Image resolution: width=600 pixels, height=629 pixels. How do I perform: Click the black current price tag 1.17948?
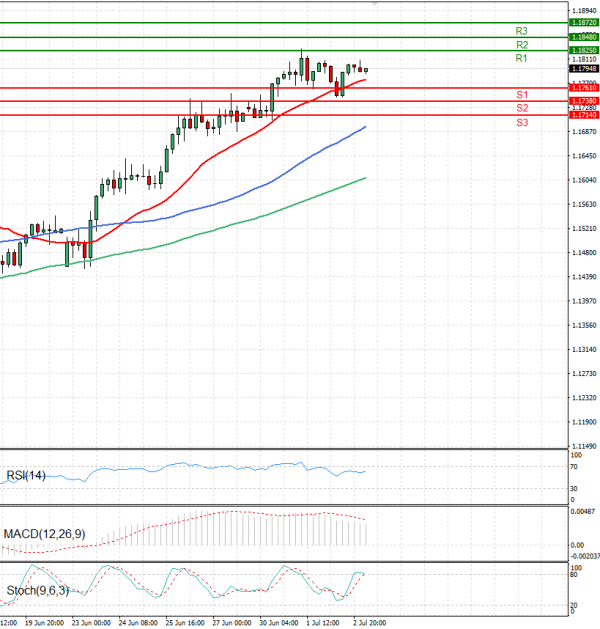pos(584,69)
